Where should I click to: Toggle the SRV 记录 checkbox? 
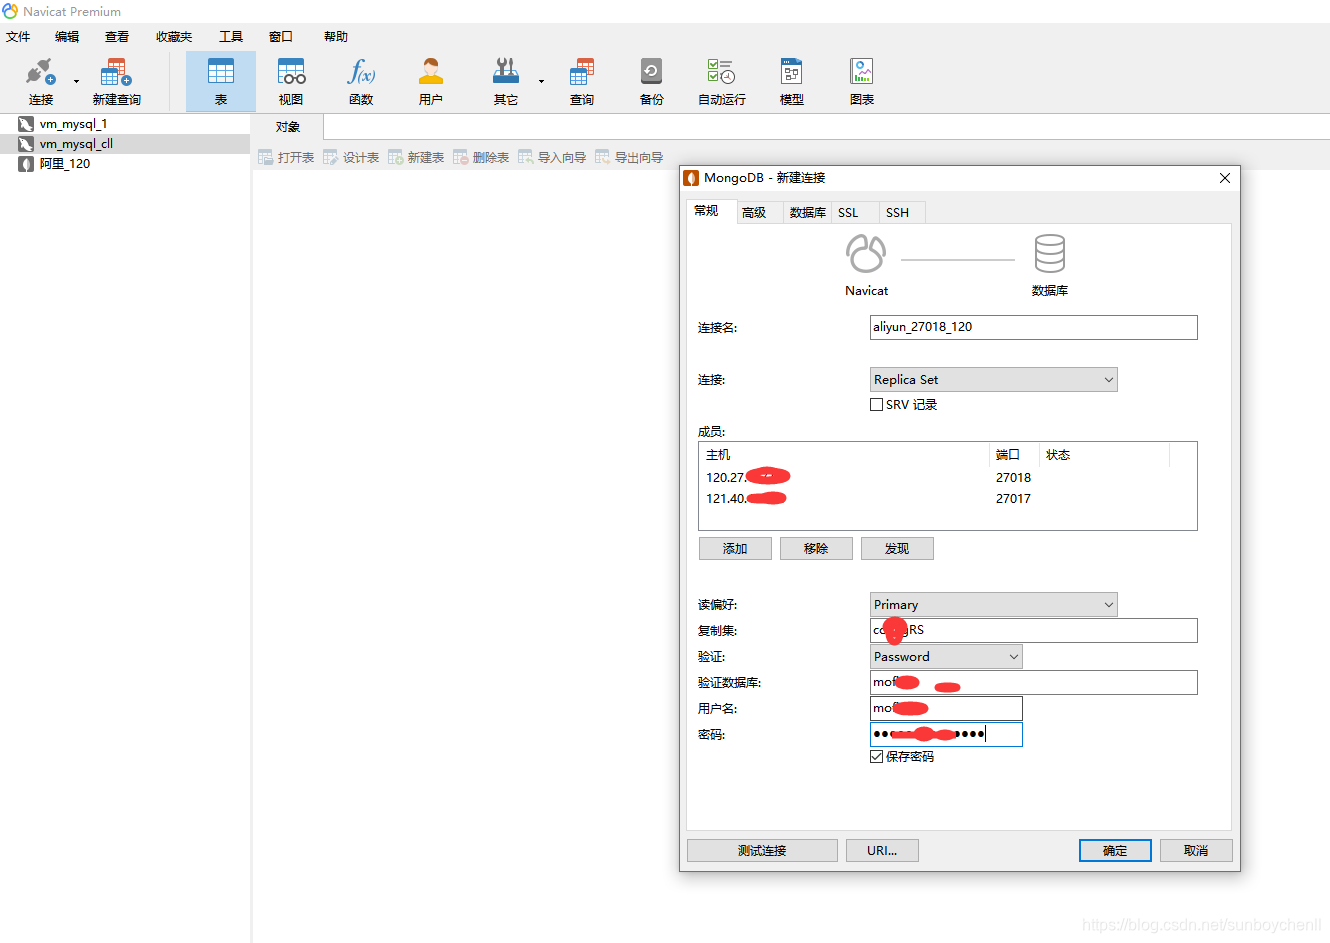(x=877, y=405)
